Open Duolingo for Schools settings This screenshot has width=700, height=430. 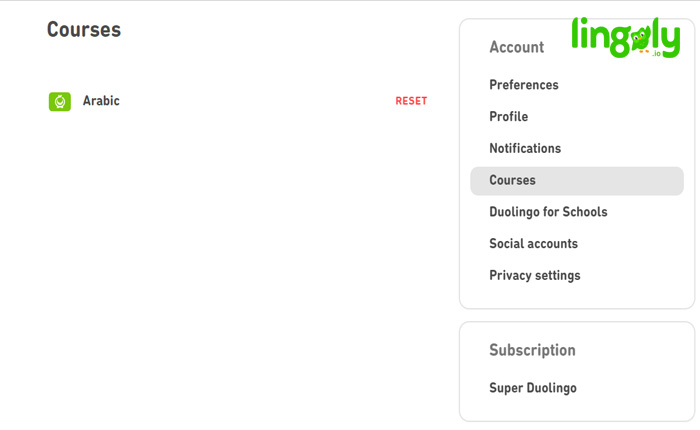548,212
